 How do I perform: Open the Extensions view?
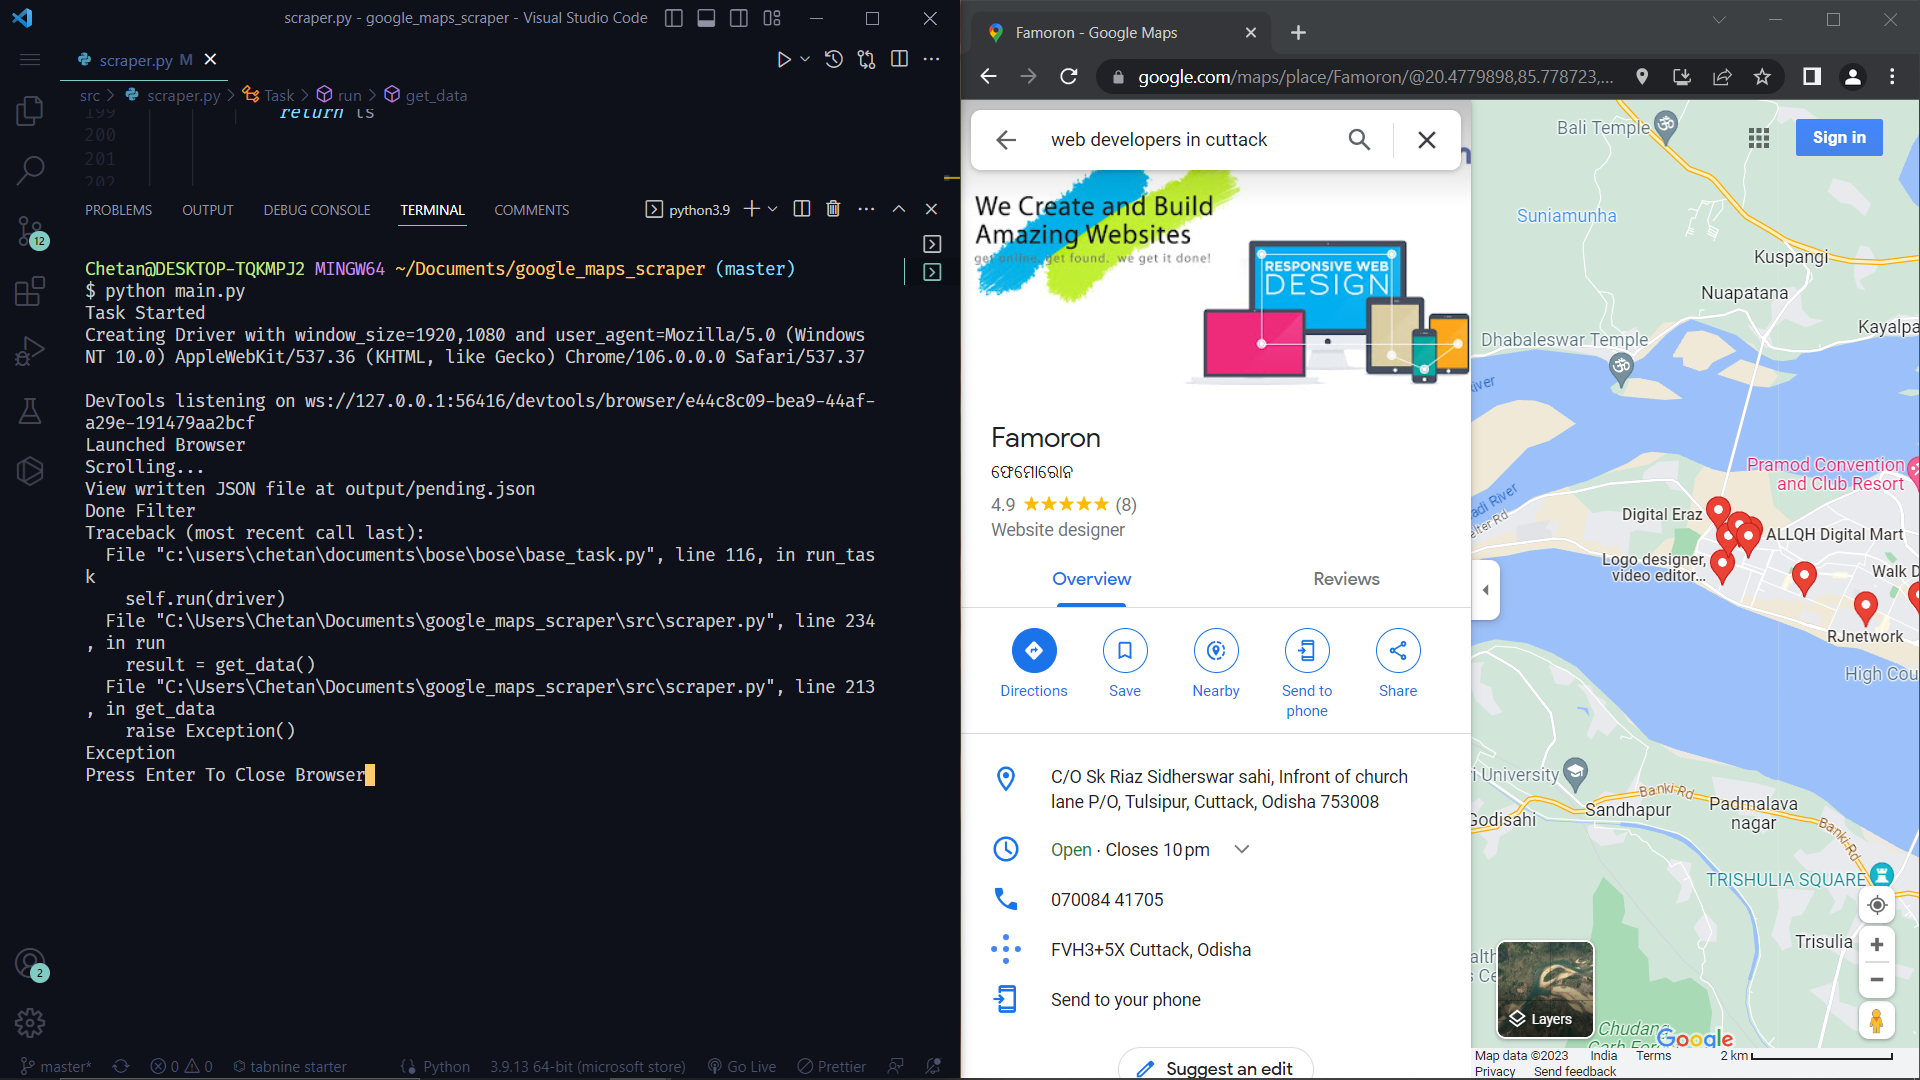(30, 291)
